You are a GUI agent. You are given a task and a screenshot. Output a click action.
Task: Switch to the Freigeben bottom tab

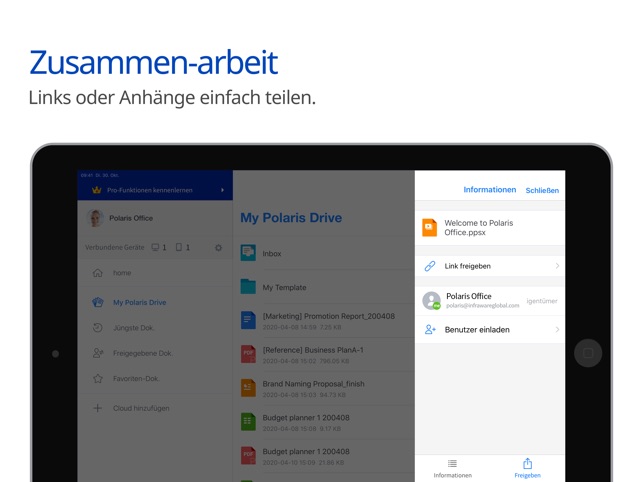tap(527, 468)
